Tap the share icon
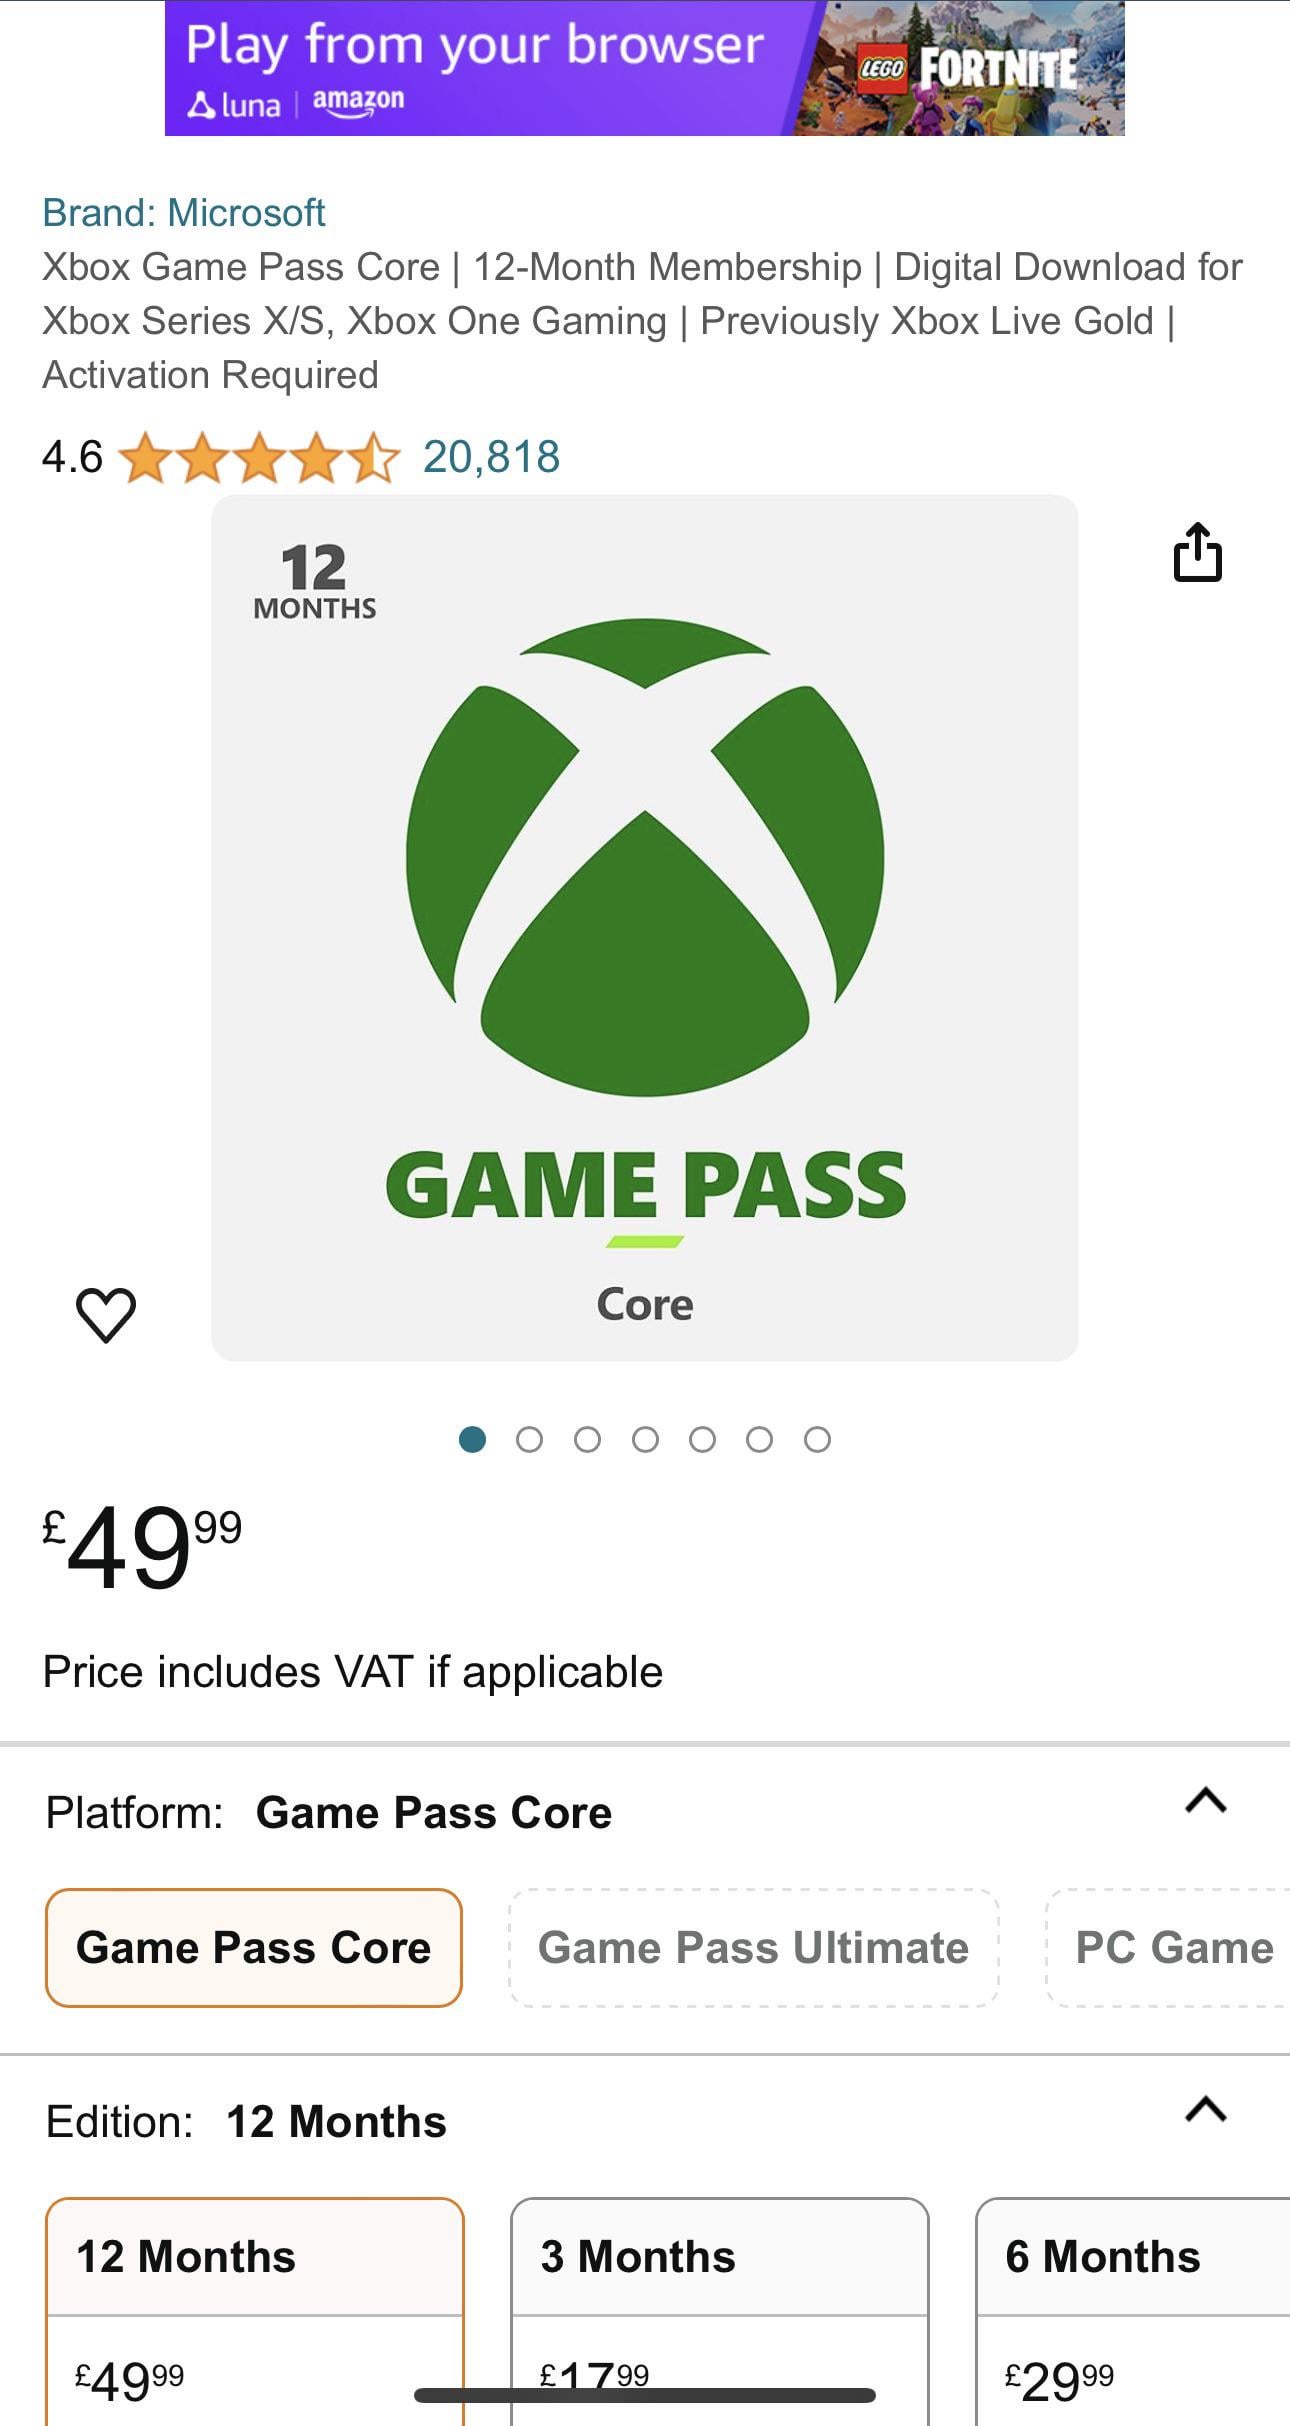The image size is (1290, 2426). (1197, 551)
